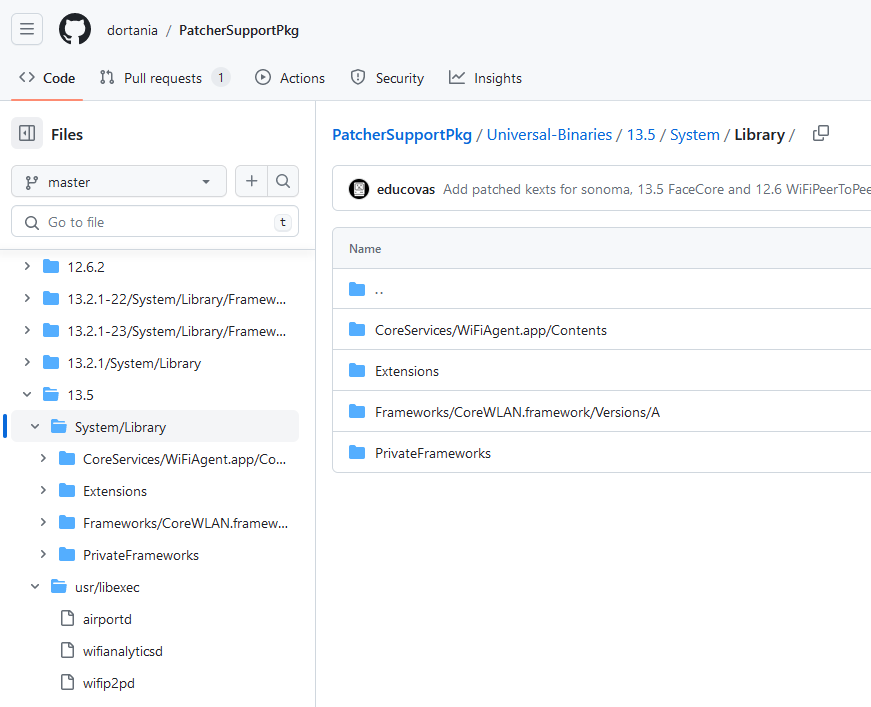Click the plus icon to add file
The width and height of the screenshot is (871, 707).
pyautogui.click(x=251, y=181)
